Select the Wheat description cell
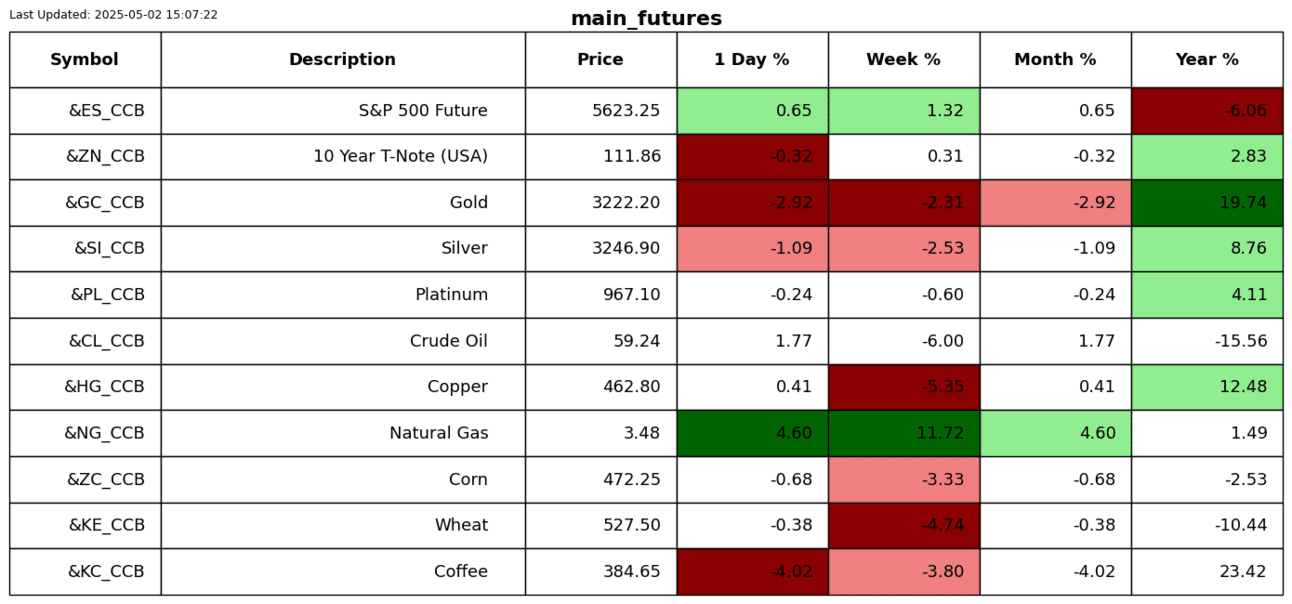This screenshot has width=1292, height=604. (x=461, y=526)
